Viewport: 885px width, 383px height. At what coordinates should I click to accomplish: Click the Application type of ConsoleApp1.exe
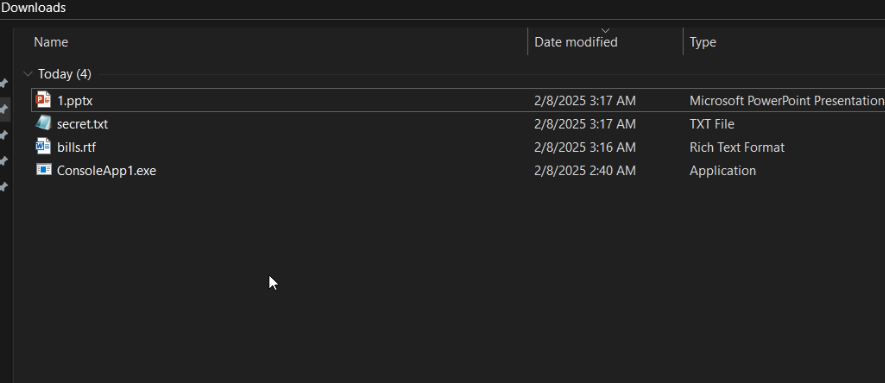(722, 170)
